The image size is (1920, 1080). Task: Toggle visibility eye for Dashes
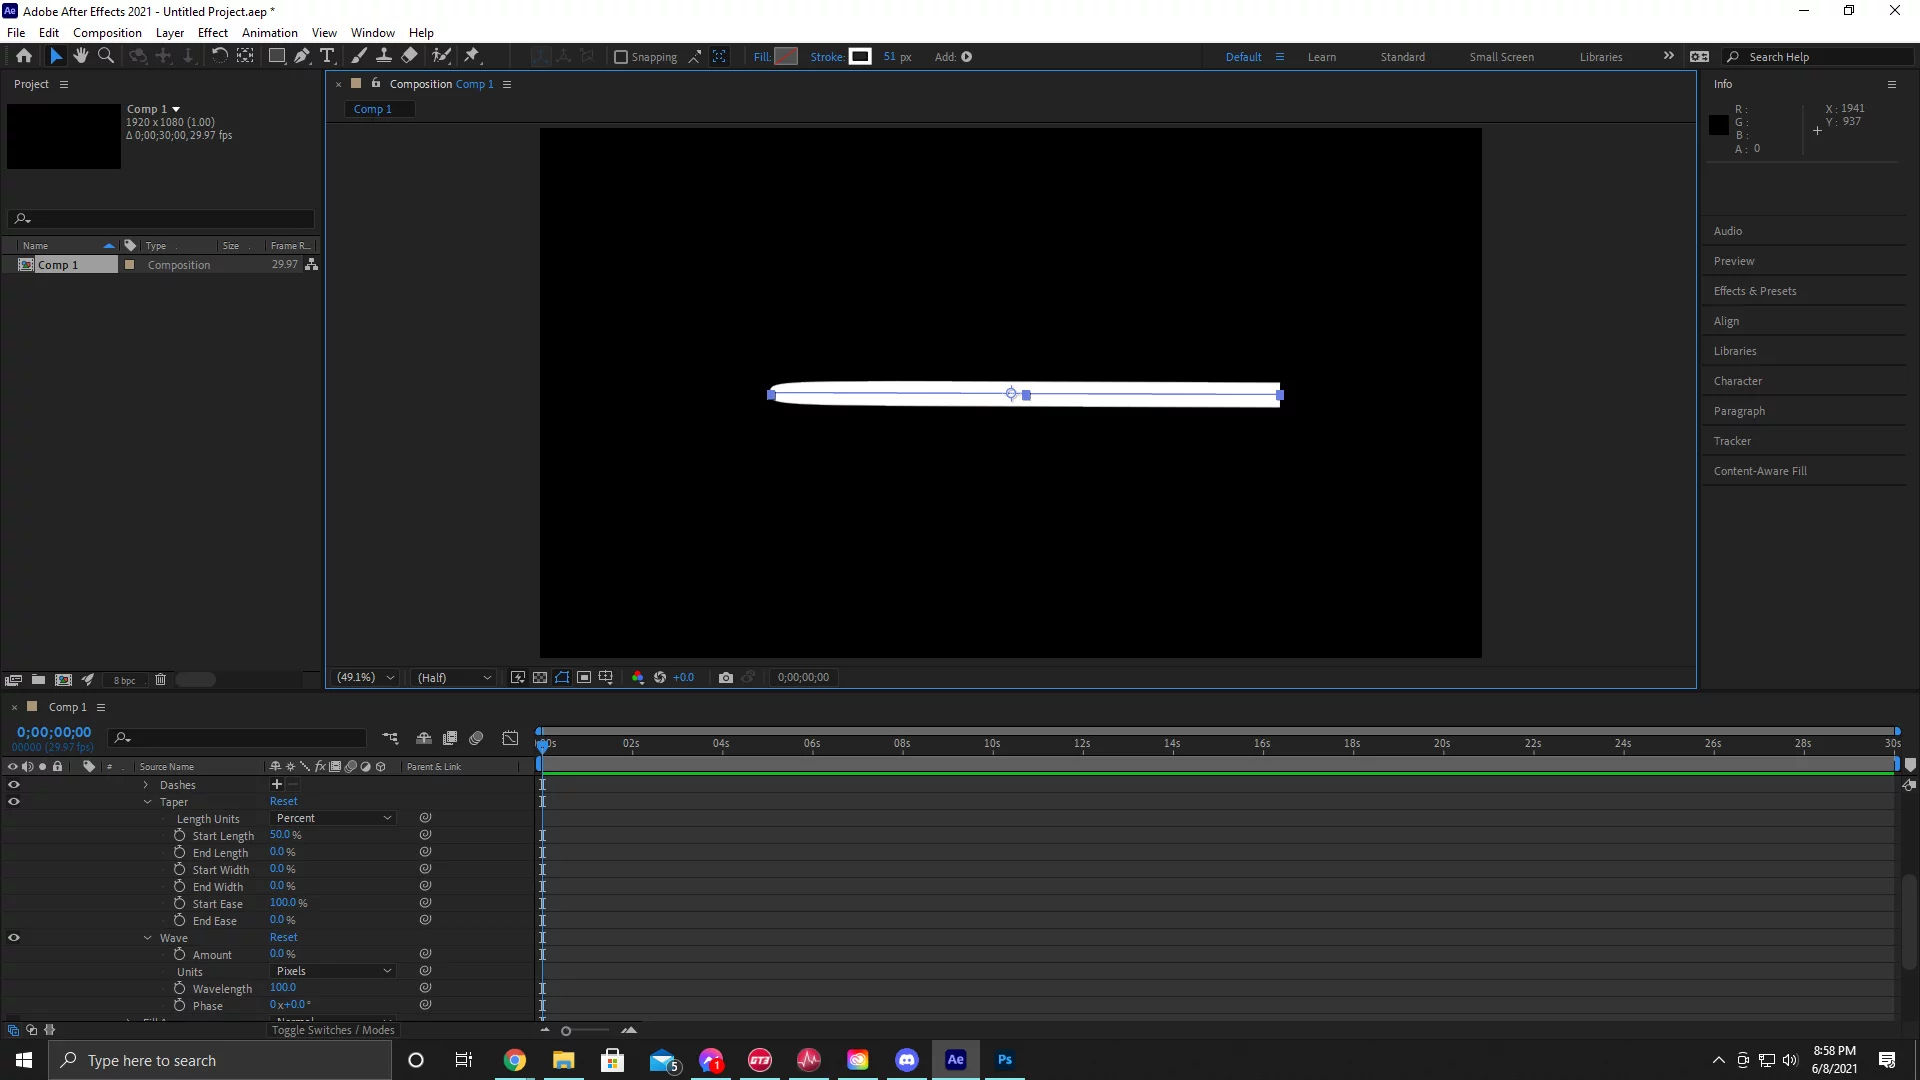click(x=14, y=785)
